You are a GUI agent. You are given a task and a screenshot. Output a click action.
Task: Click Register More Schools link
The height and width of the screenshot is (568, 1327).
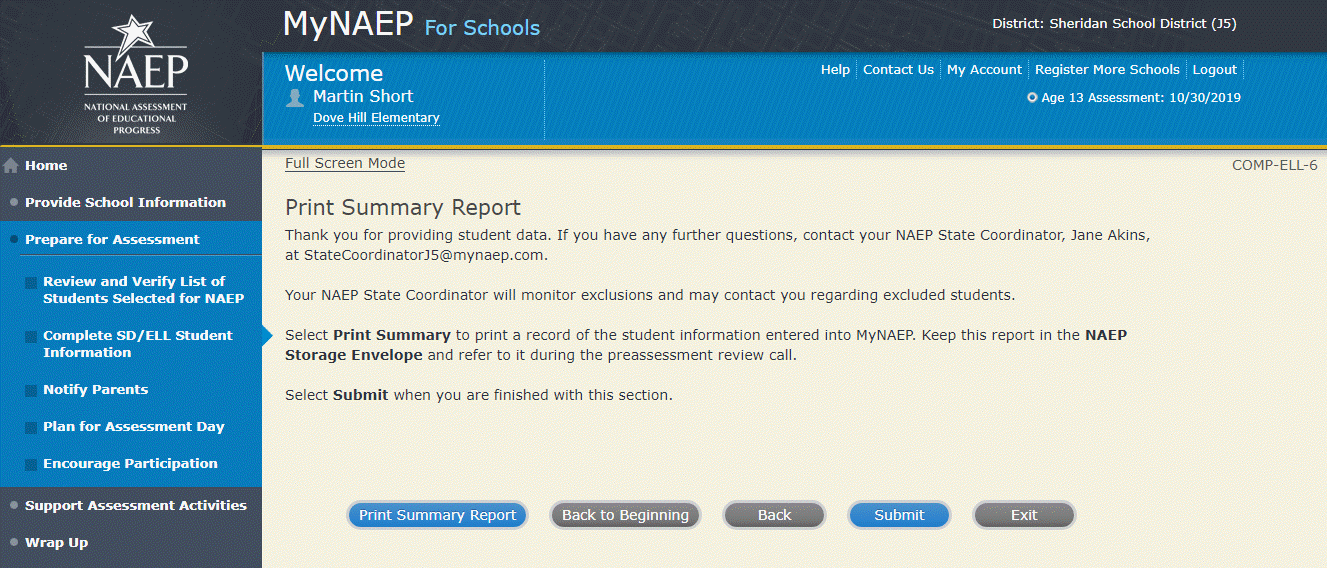1107,70
